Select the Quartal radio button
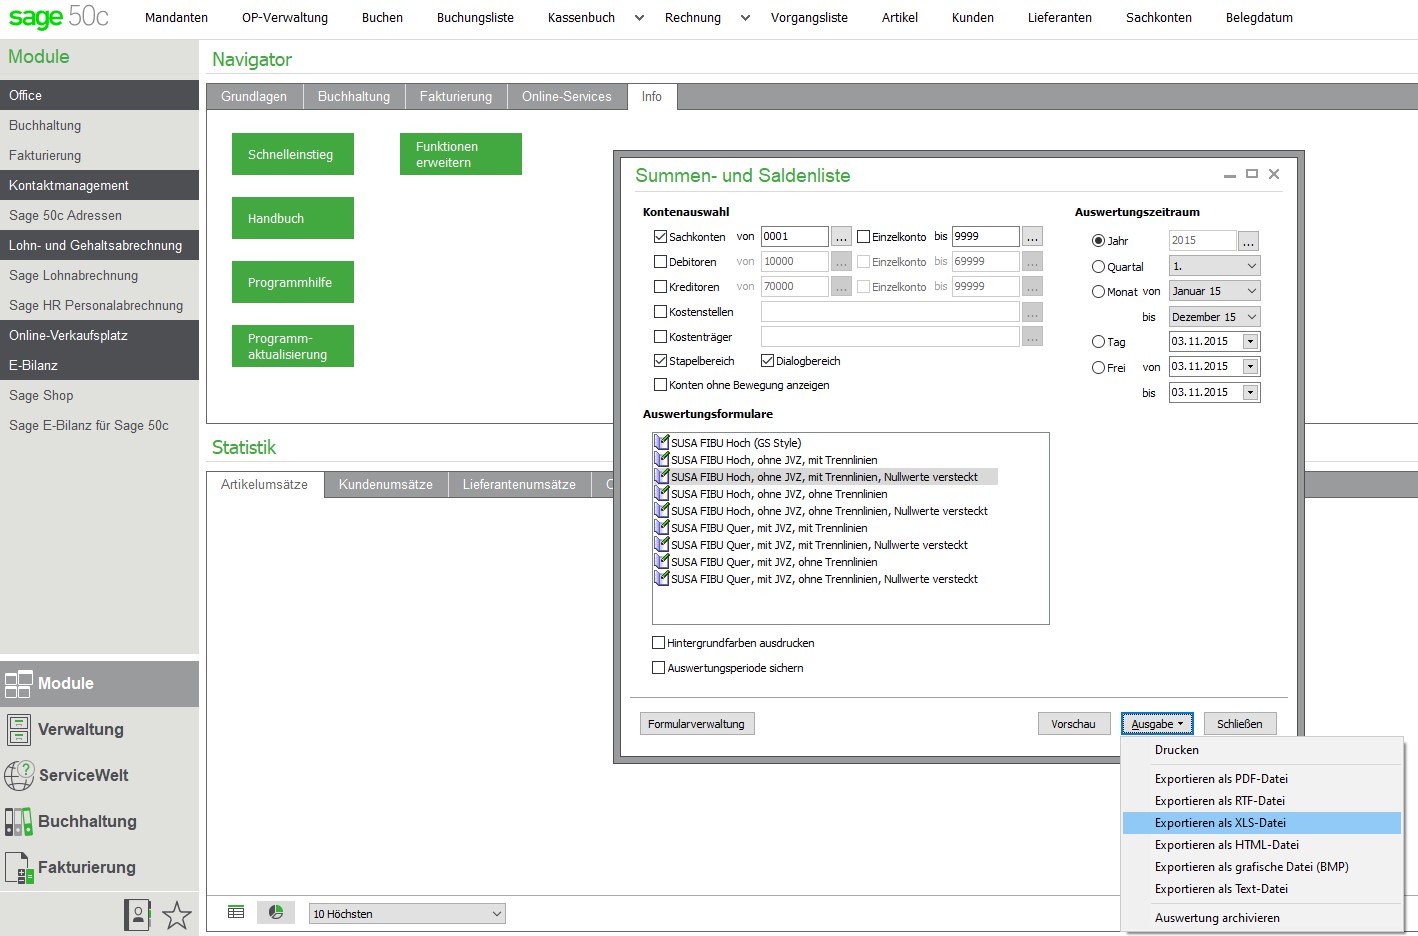This screenshot has height=936, width=1418. click(1098, 267)
